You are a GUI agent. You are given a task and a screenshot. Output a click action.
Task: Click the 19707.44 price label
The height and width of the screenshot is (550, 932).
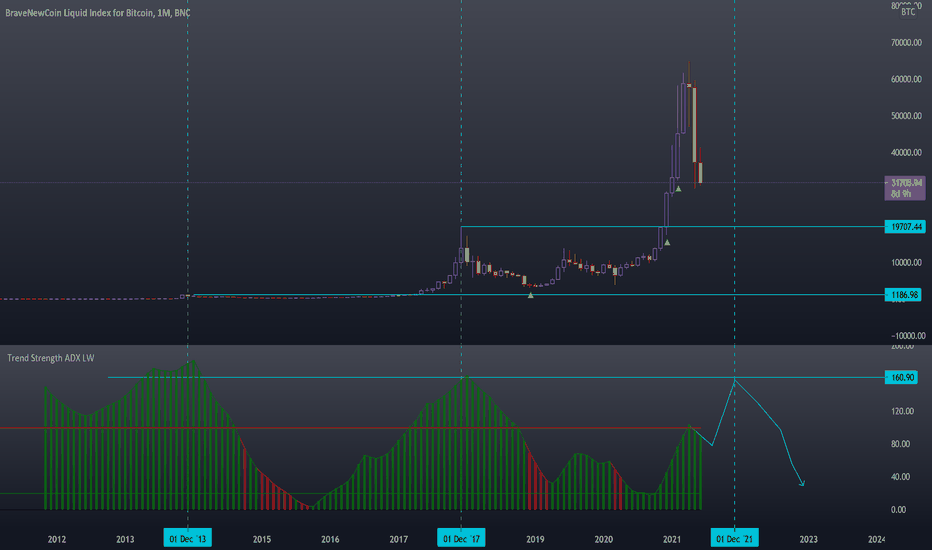coord(905,227)
